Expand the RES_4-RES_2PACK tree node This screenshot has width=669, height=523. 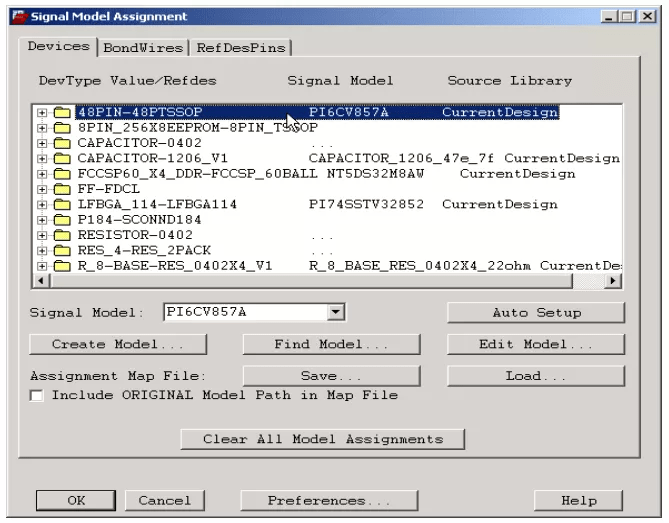pos(42,251)
